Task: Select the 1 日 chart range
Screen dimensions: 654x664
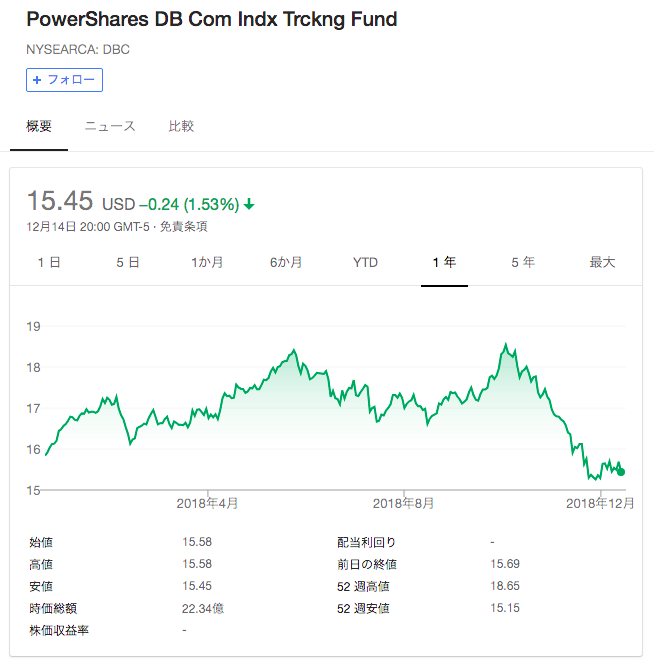Action: [49, 263]
